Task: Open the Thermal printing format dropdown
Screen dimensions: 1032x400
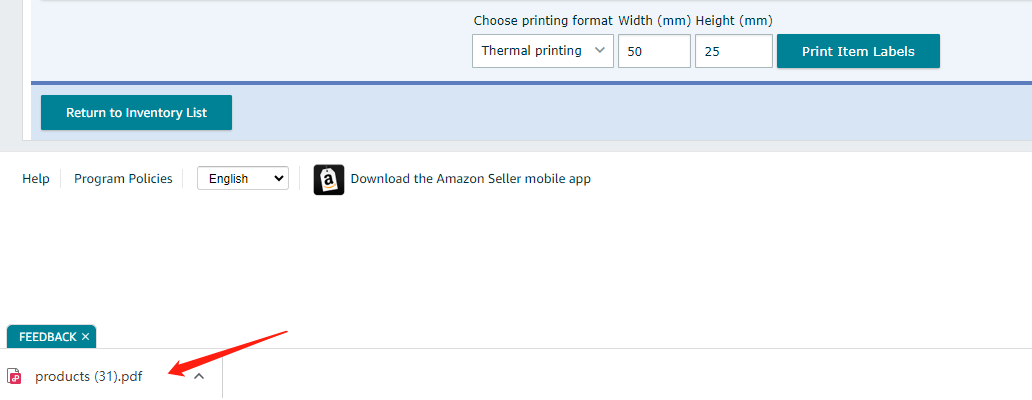Action: click(543, 51)
